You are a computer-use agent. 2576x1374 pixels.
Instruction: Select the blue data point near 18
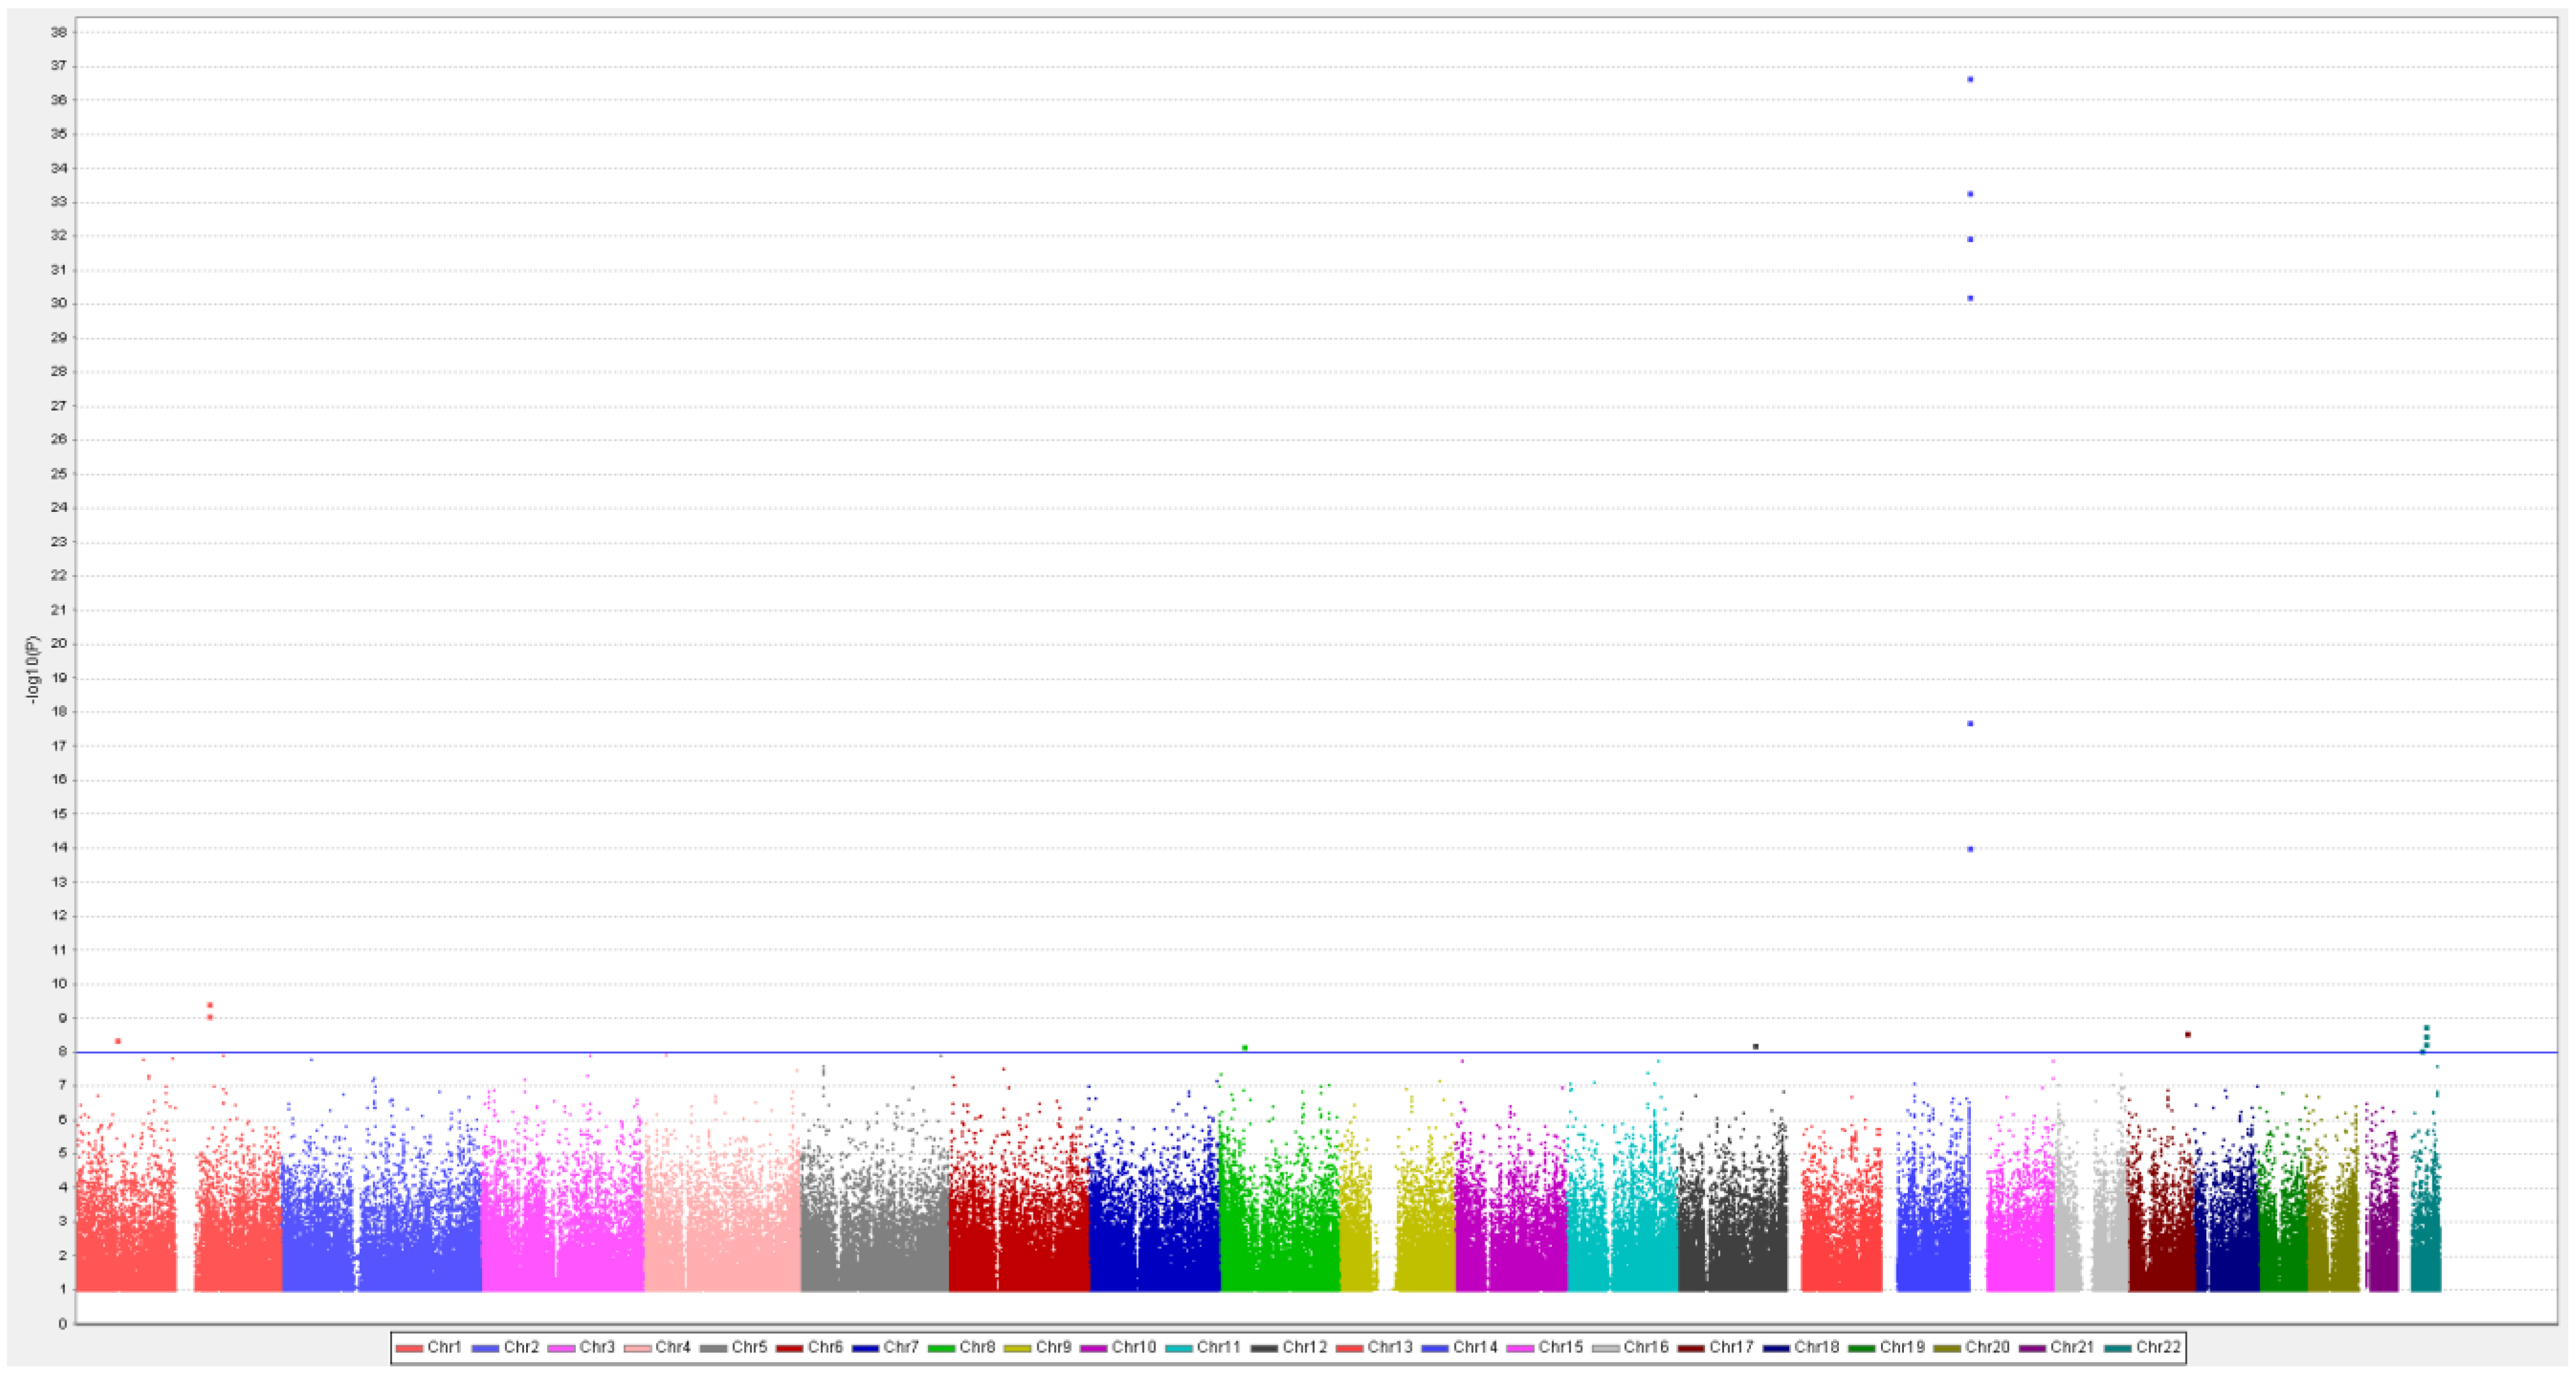1970,723
